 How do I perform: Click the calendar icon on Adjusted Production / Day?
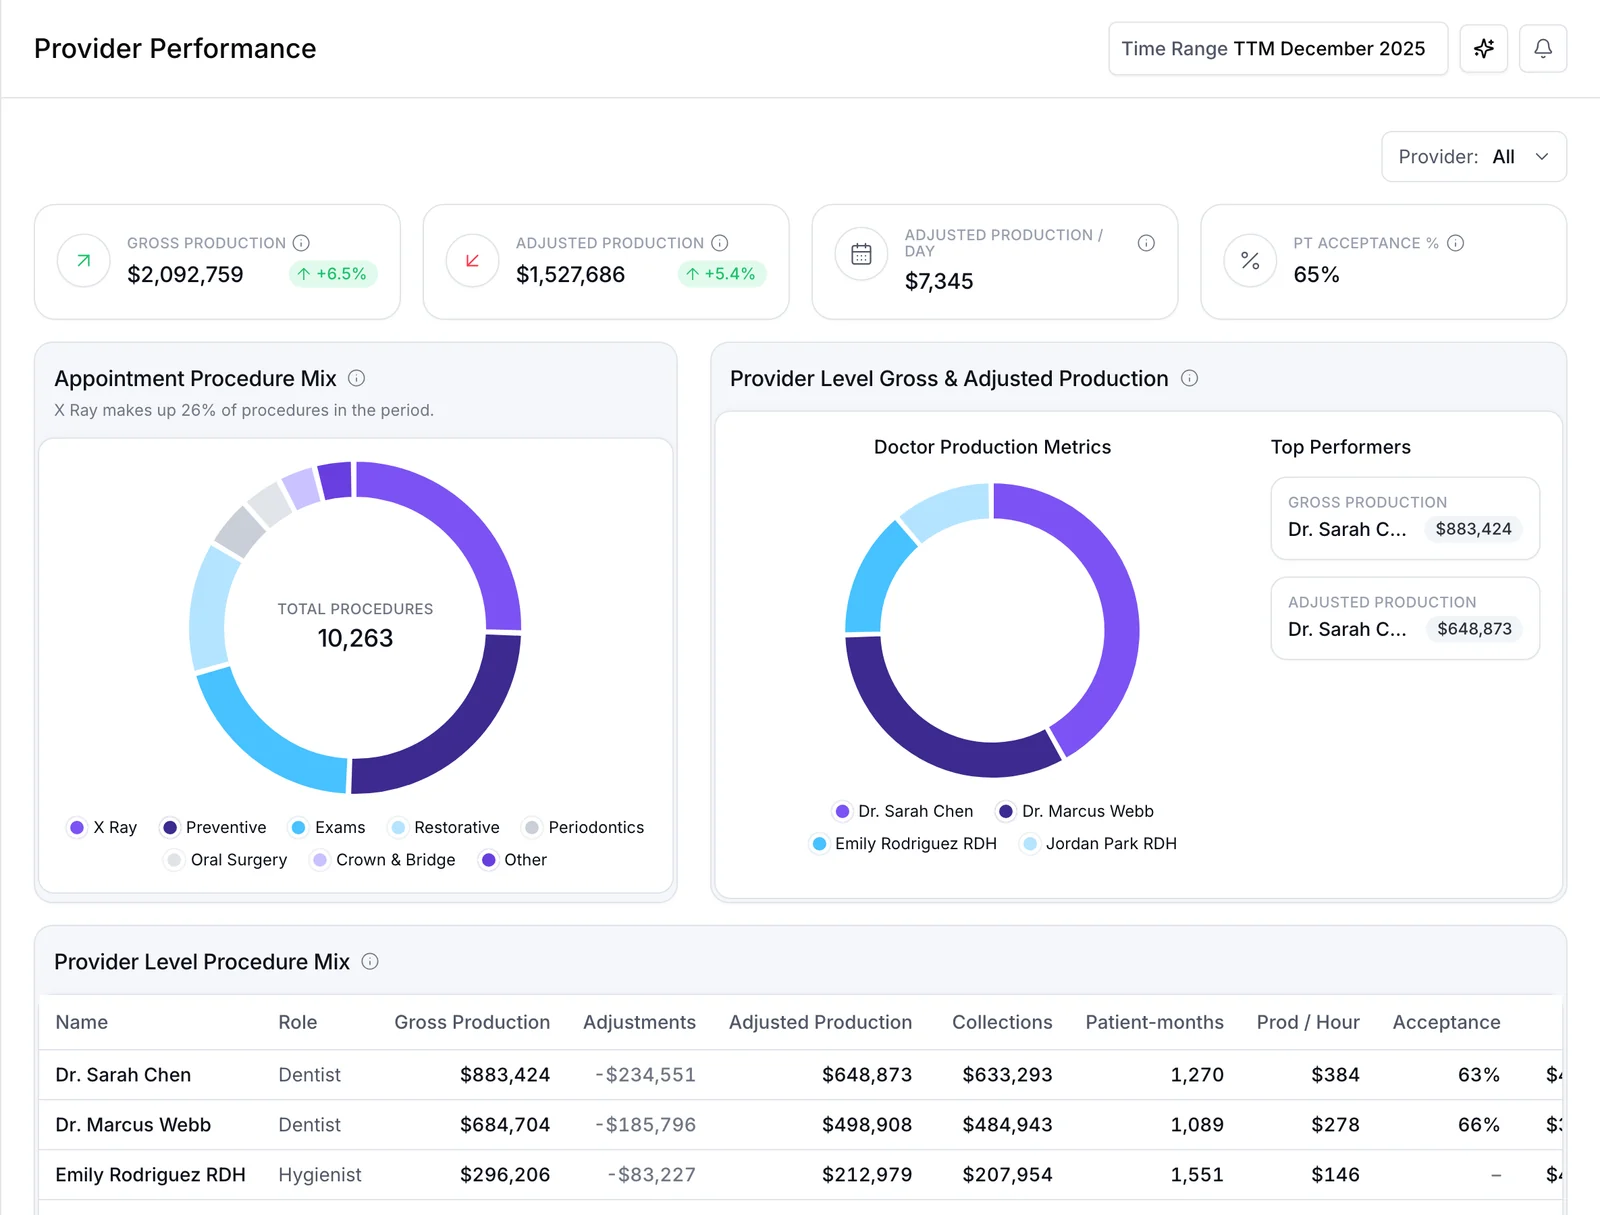(861, 254)
